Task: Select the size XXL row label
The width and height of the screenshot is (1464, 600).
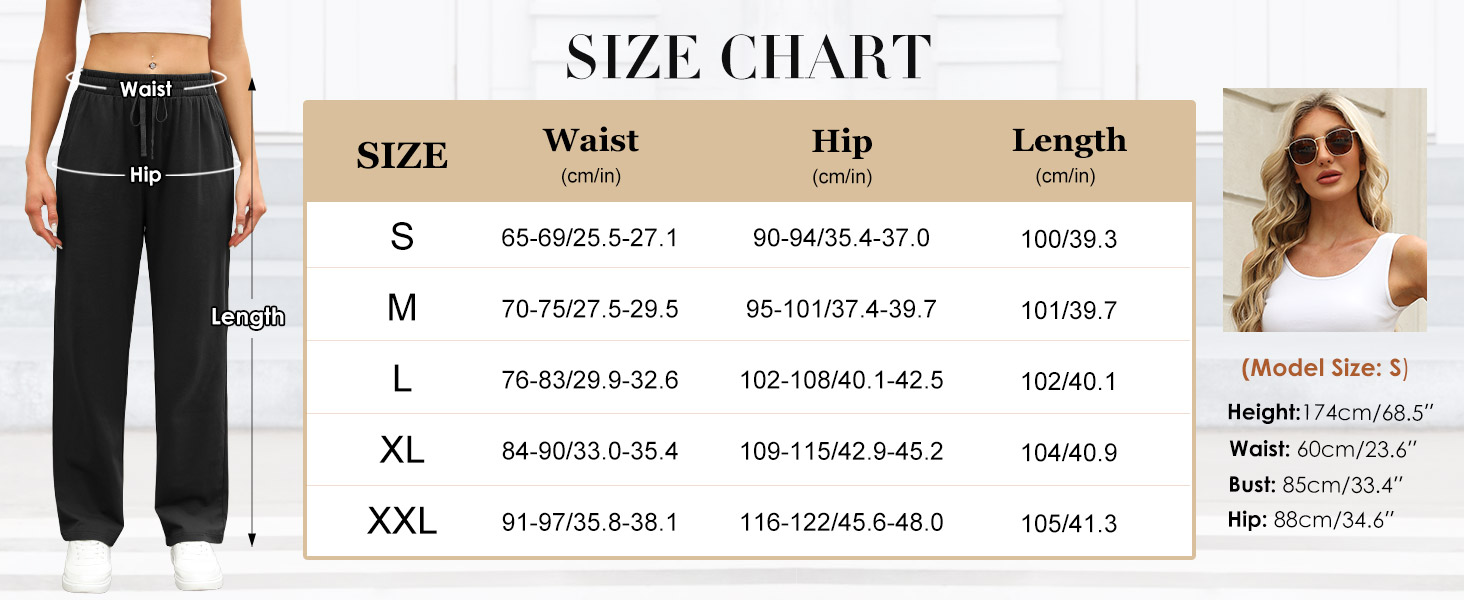Action: pos(402,522)
